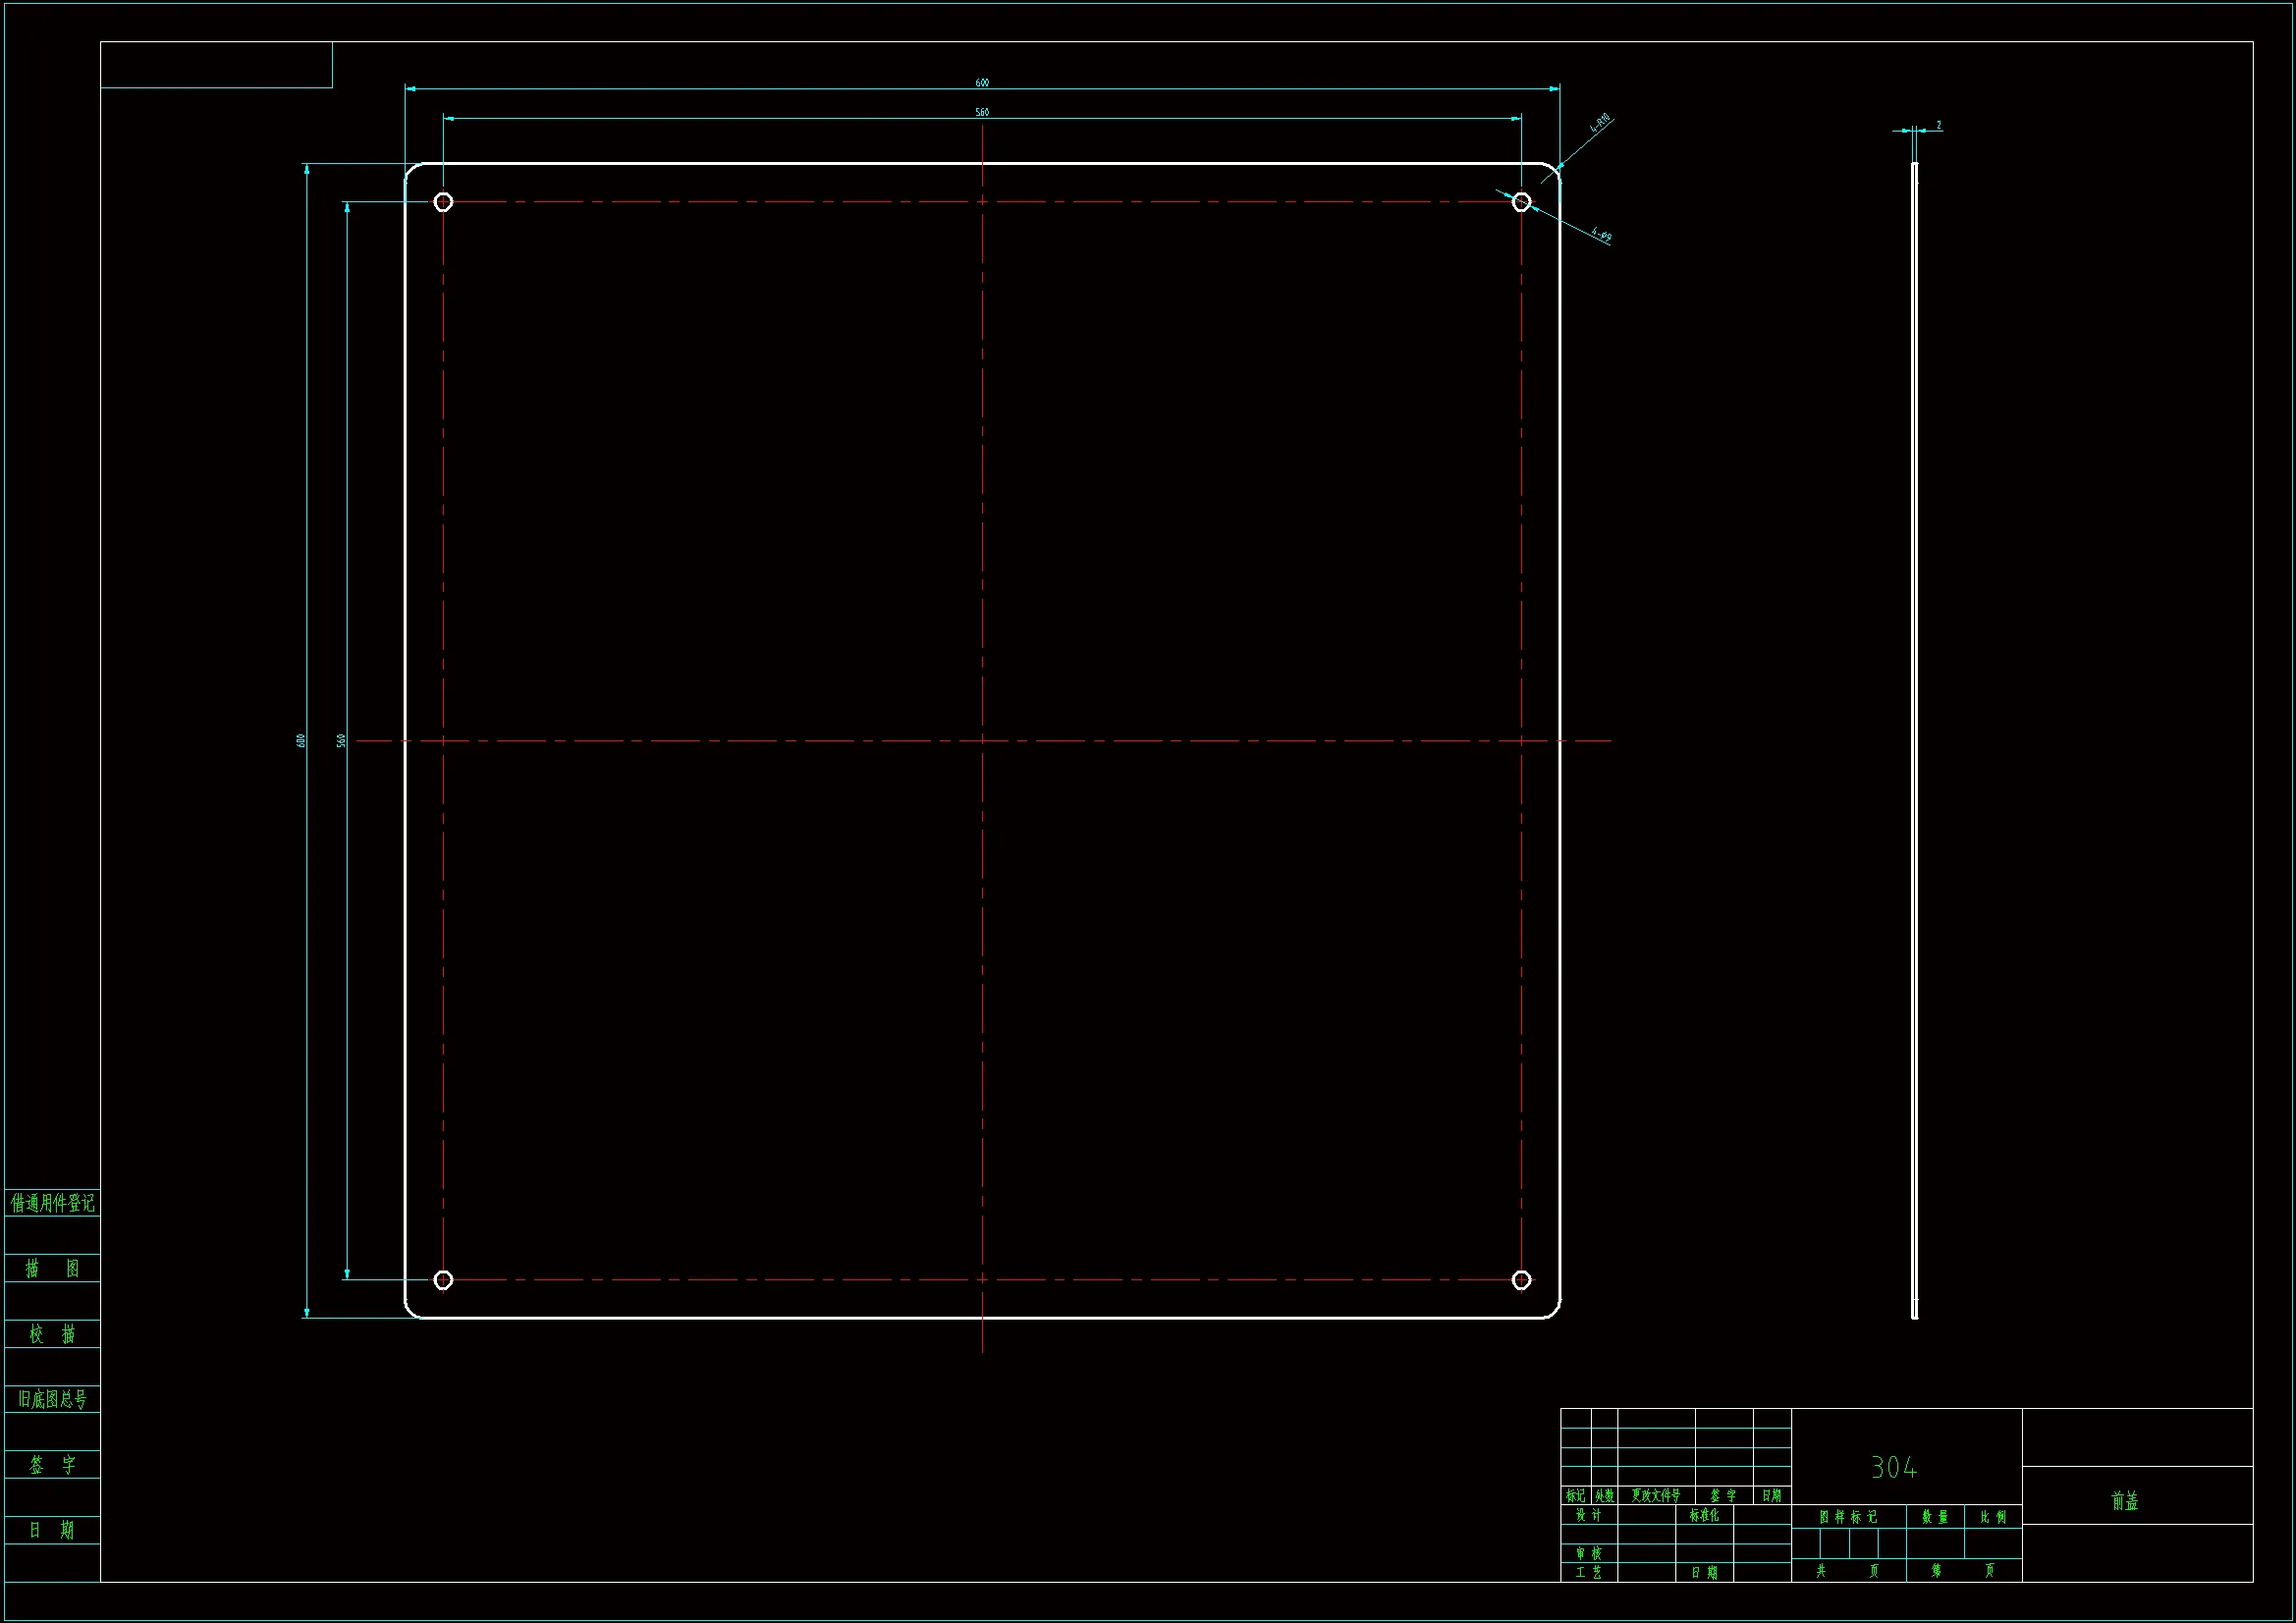Click the 前盖 part name in title block
The image size is (2296, 1623).
pos(2124,1500)
